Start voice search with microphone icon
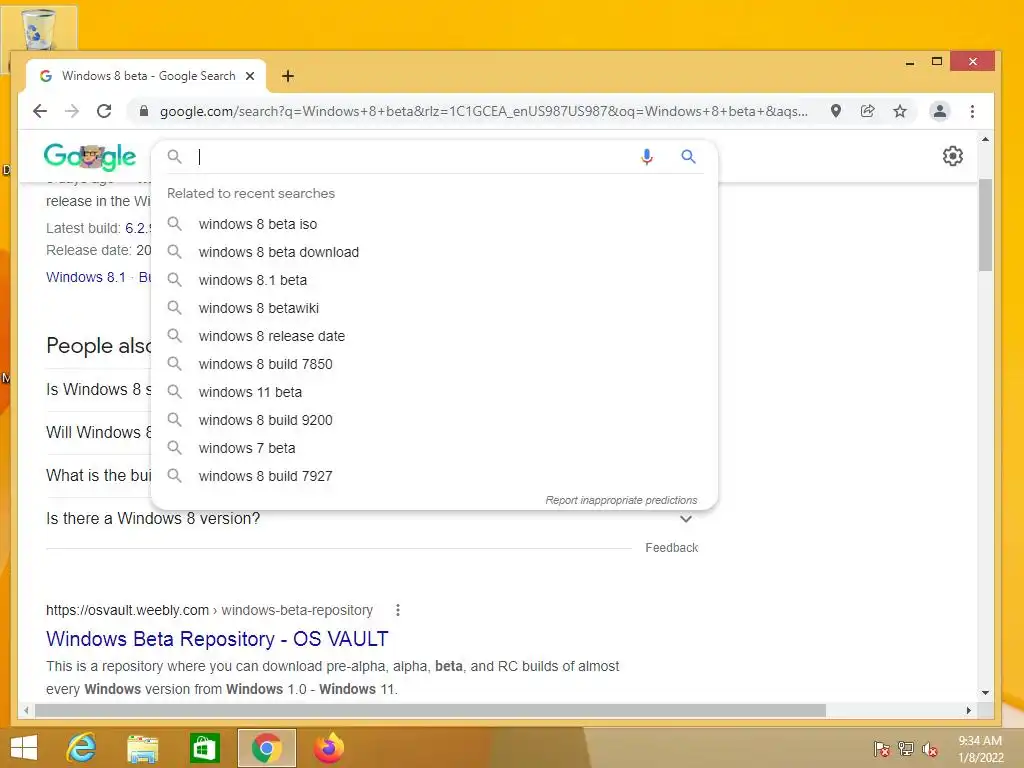Viewport: 1024px width, 768px height. tap(647, 157)
